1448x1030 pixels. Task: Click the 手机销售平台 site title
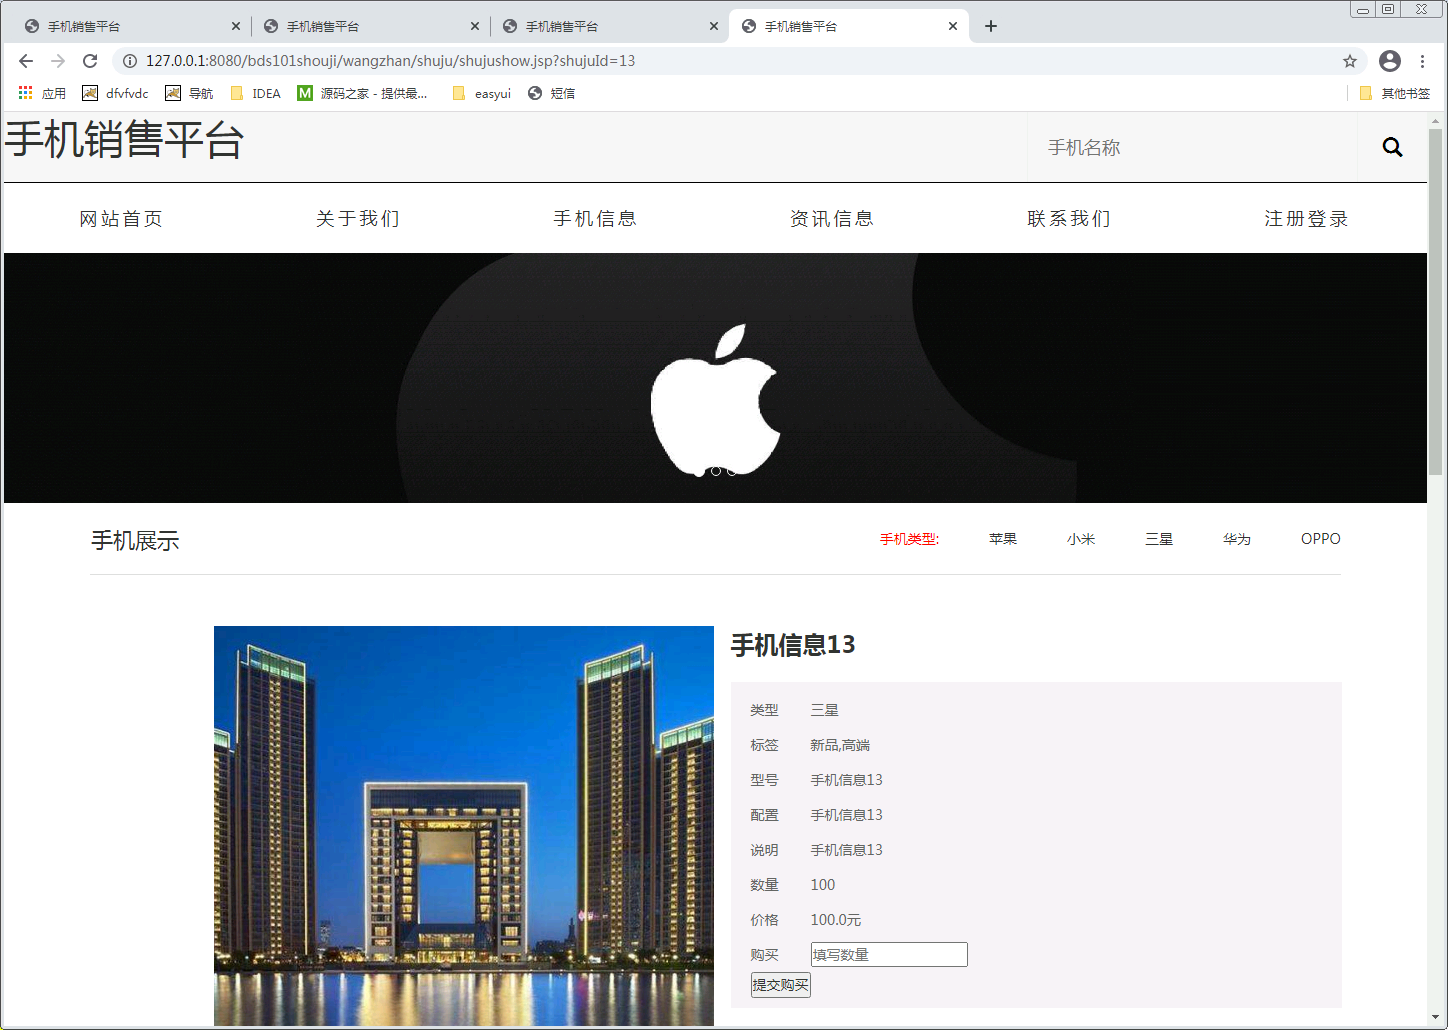click(124, 140)
